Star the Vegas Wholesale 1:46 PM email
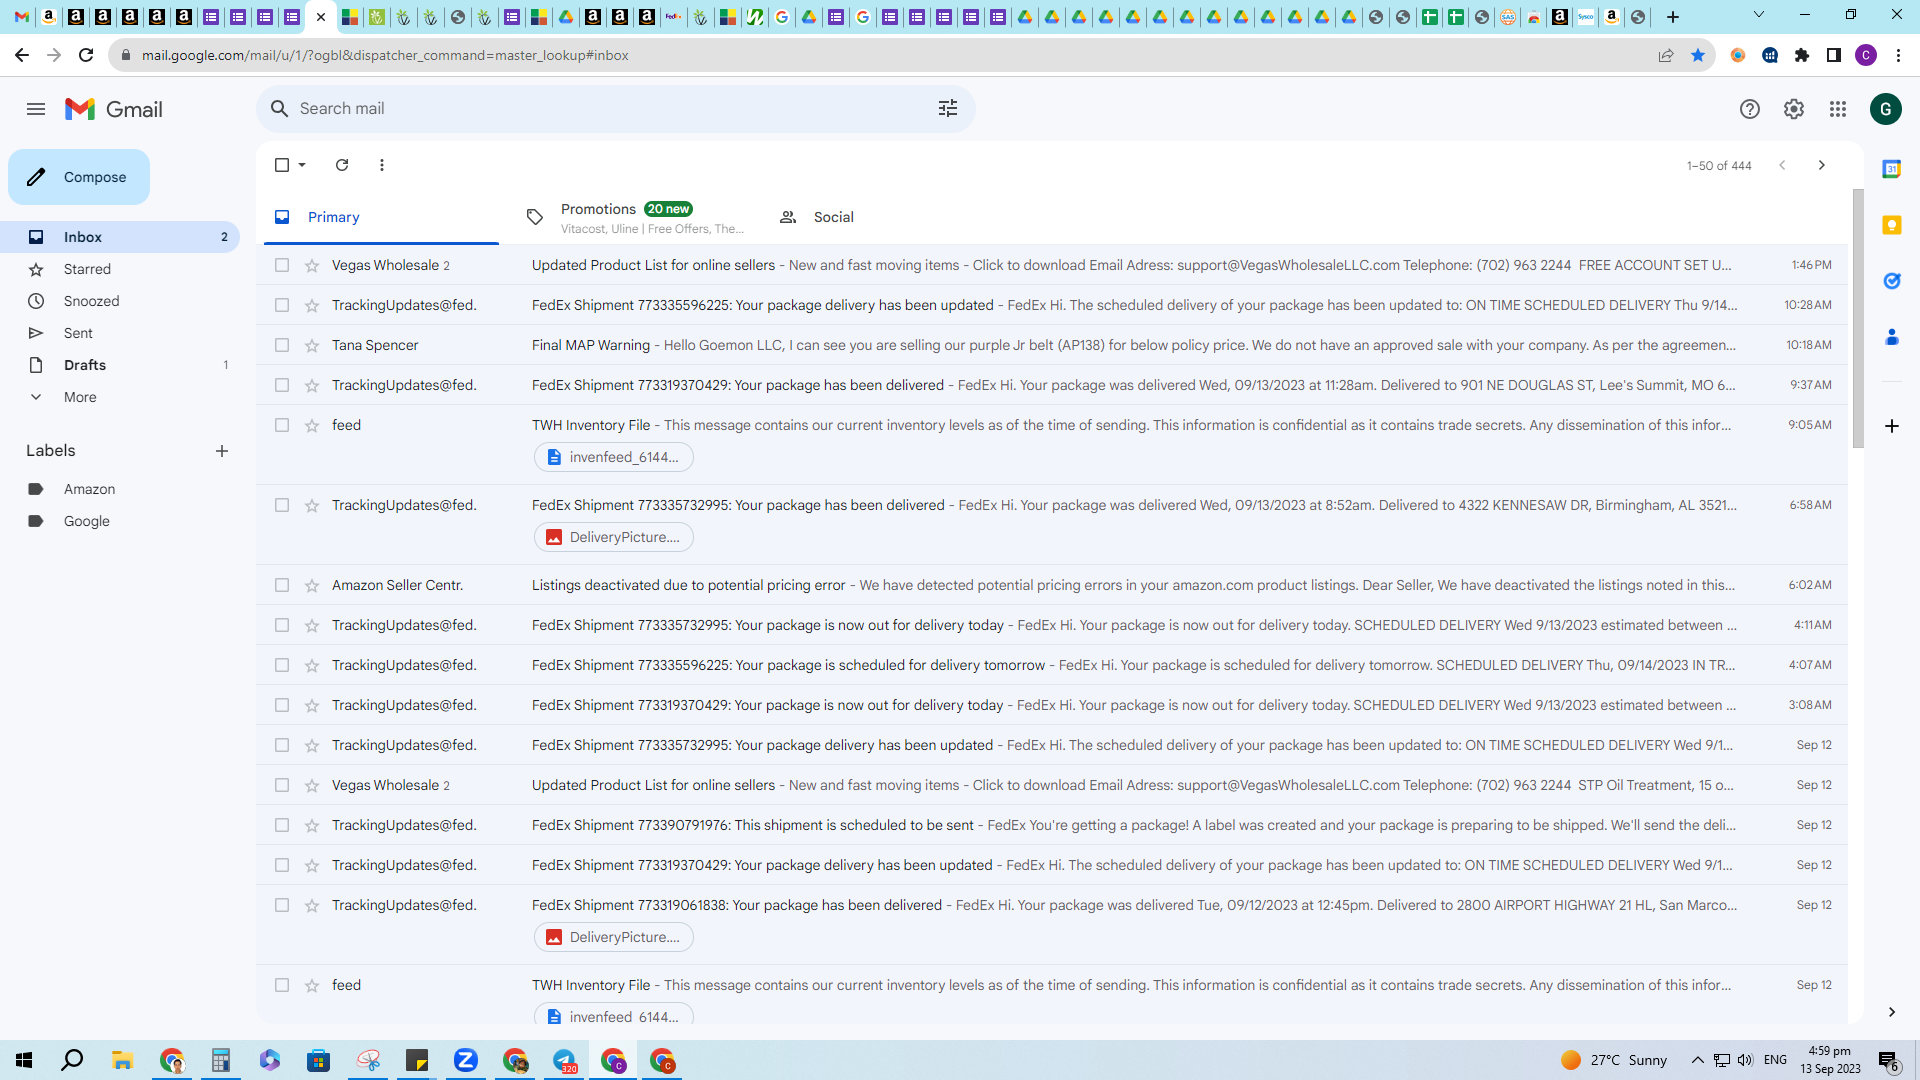 tap(312, 265)
